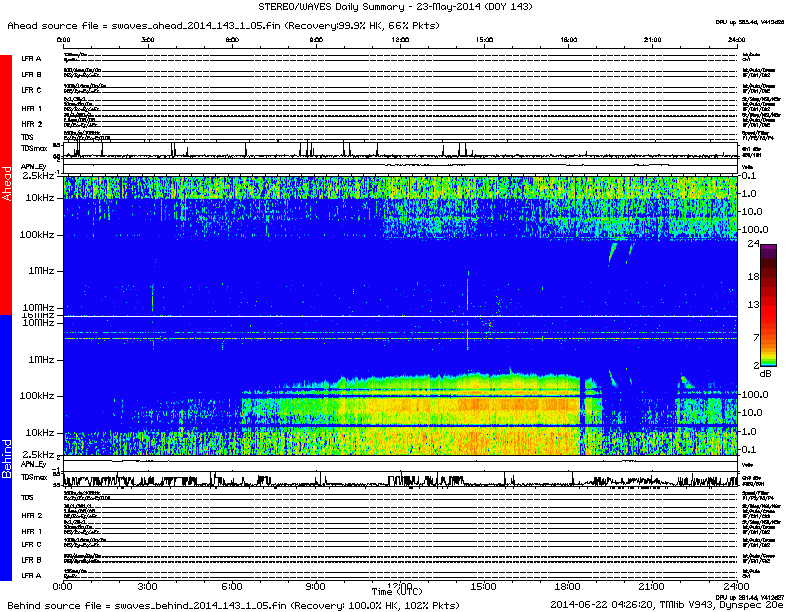Click the 15:00 tick label on bottom axis
The image size is (792, 612).
(483, 586)
